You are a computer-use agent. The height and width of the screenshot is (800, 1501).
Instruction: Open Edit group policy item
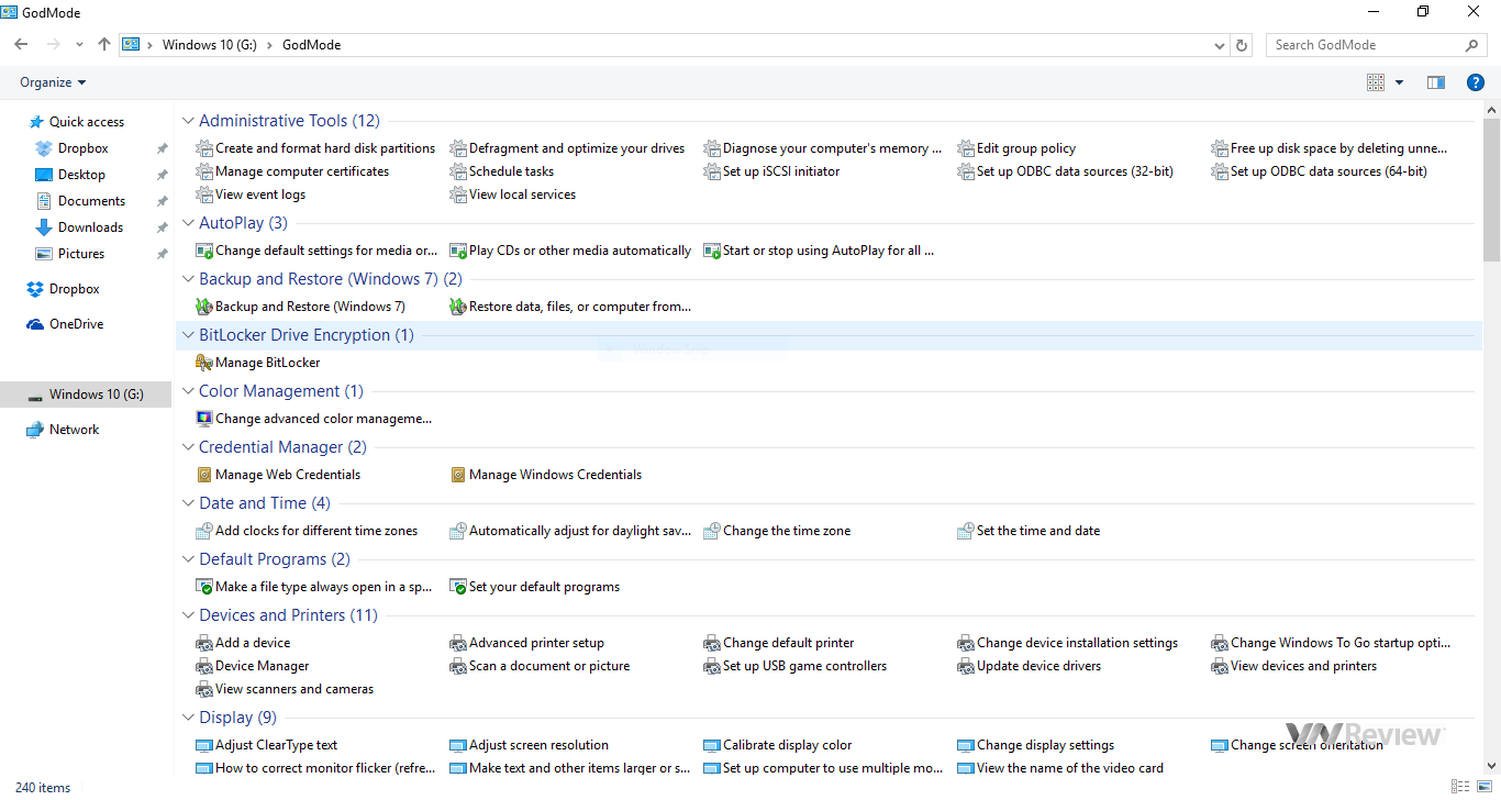point(1017,148)
